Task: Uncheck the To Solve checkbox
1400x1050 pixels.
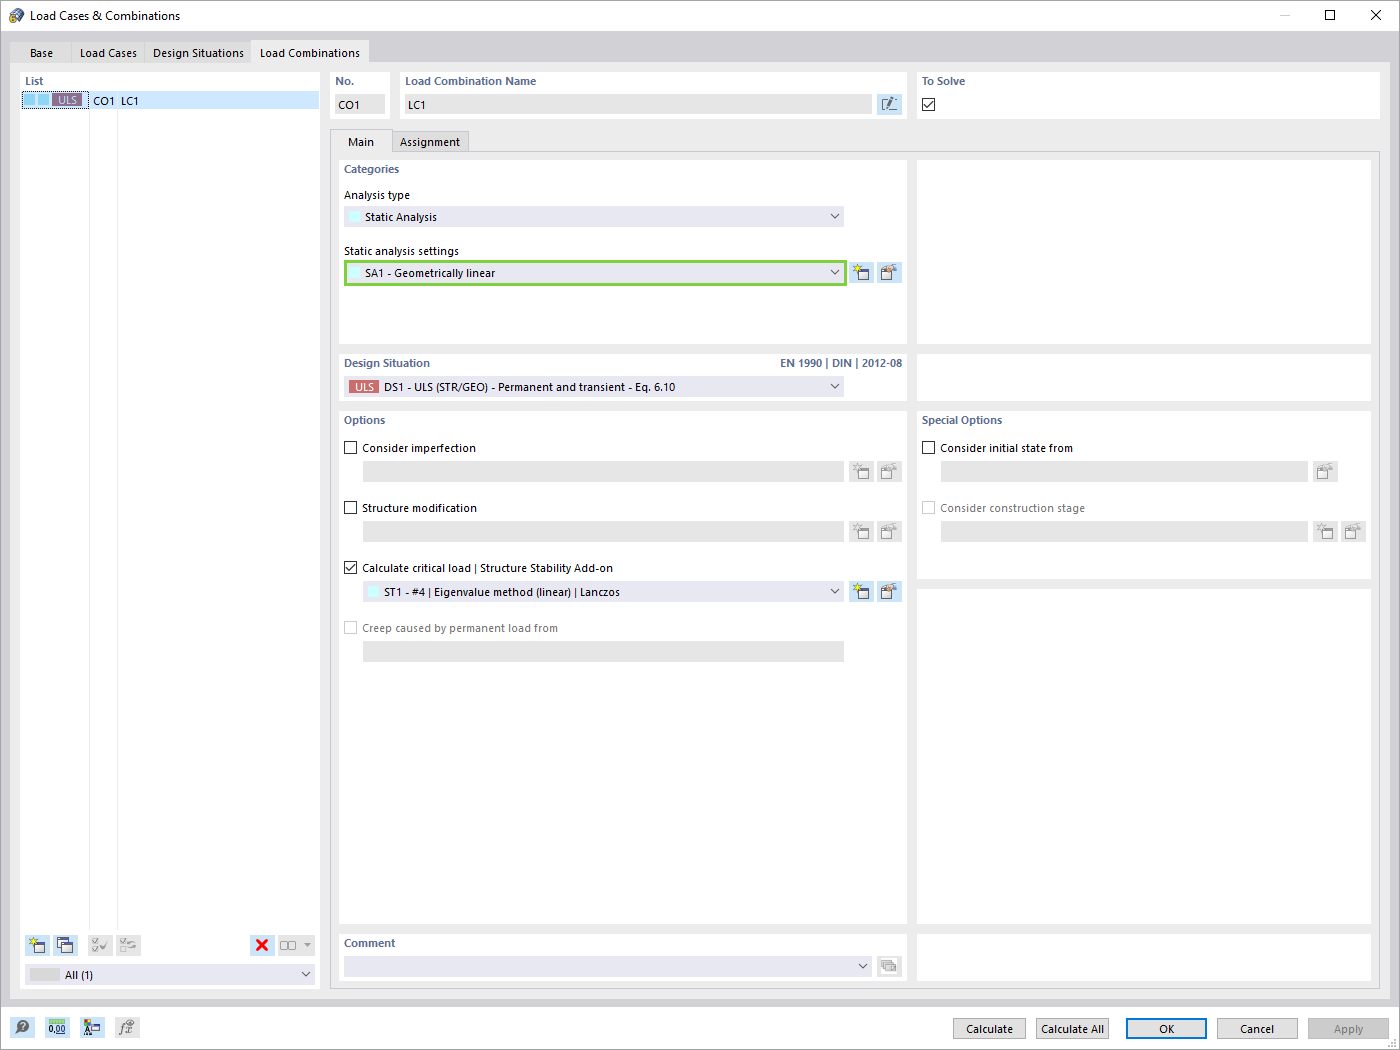Action: point(928,103)
